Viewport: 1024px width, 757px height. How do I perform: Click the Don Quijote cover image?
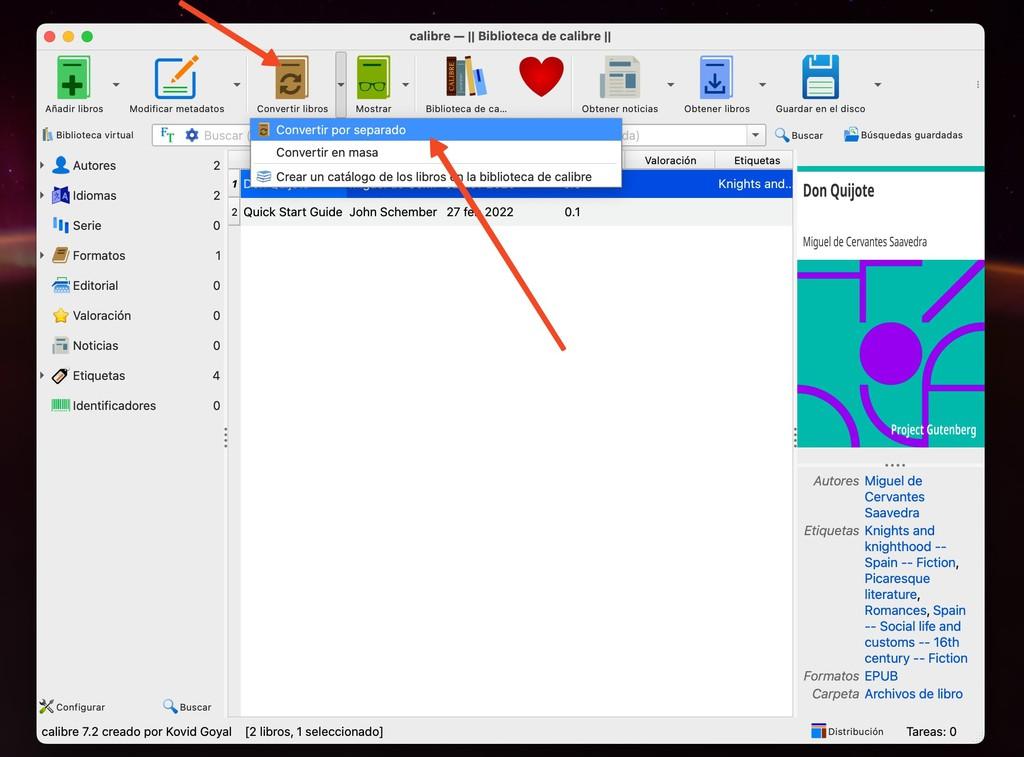coord(891,307)
